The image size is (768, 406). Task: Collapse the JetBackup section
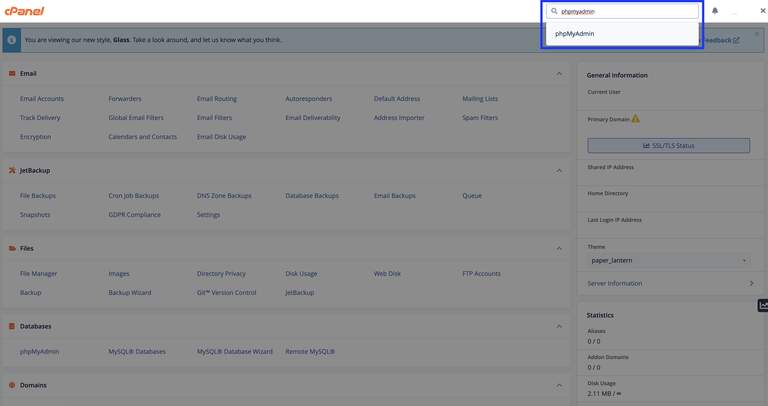coord(559,171)
